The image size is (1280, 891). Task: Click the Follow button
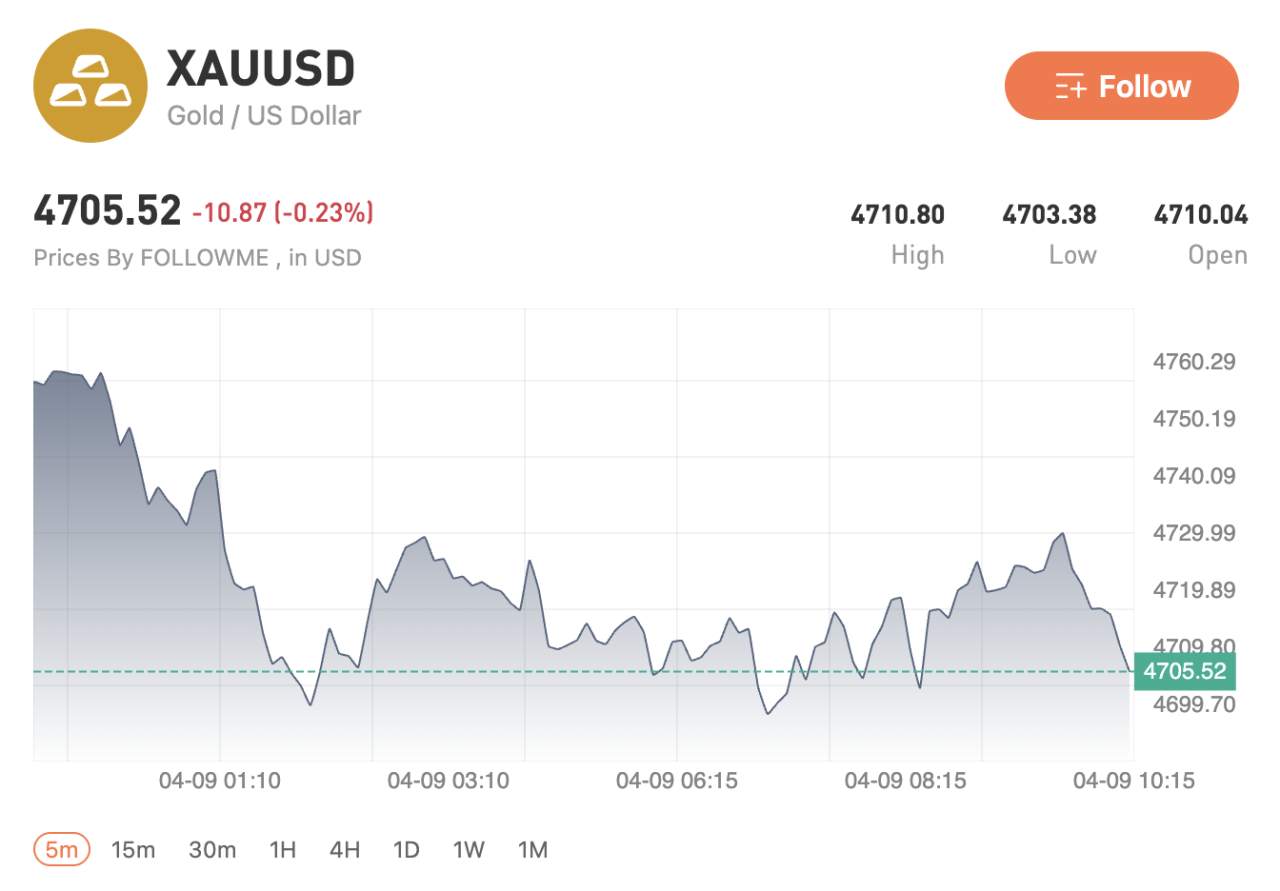click(1121, 86)
